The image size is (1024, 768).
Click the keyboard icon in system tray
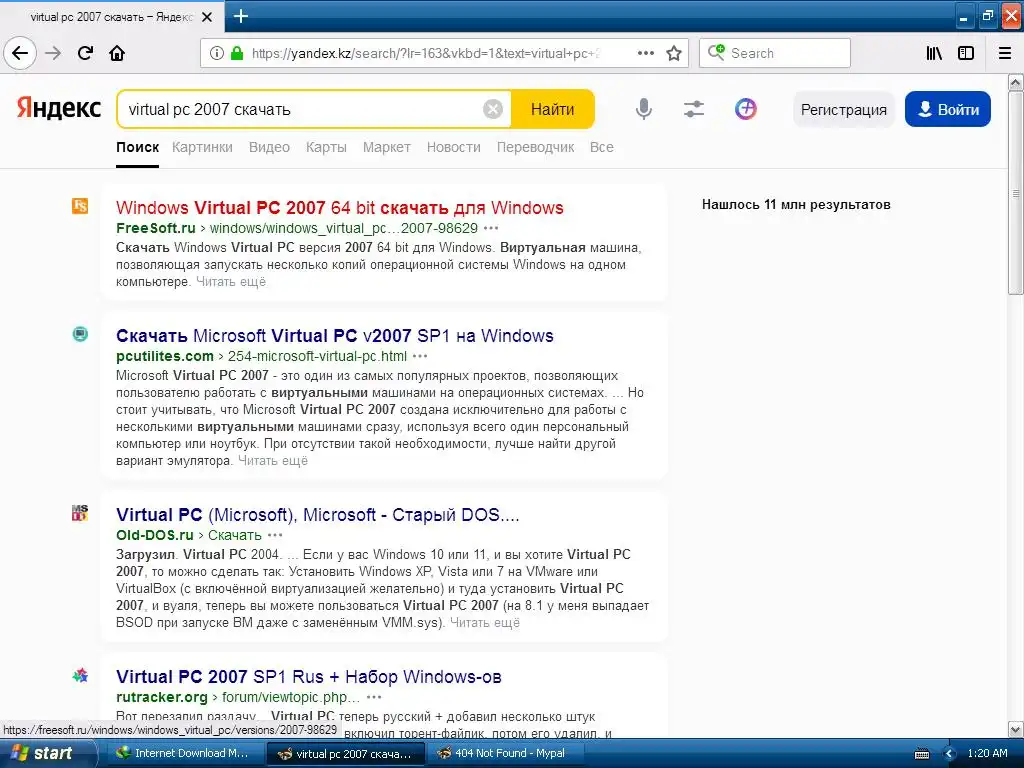click(921, 754)
